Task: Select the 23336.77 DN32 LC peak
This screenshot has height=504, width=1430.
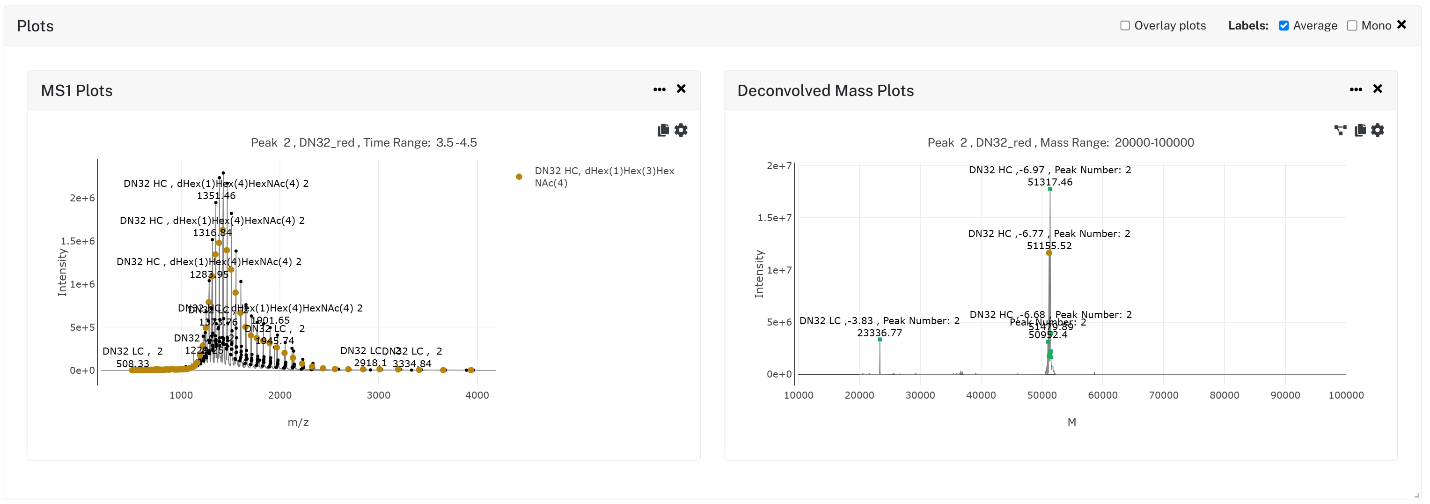Action: pos(880,340)
